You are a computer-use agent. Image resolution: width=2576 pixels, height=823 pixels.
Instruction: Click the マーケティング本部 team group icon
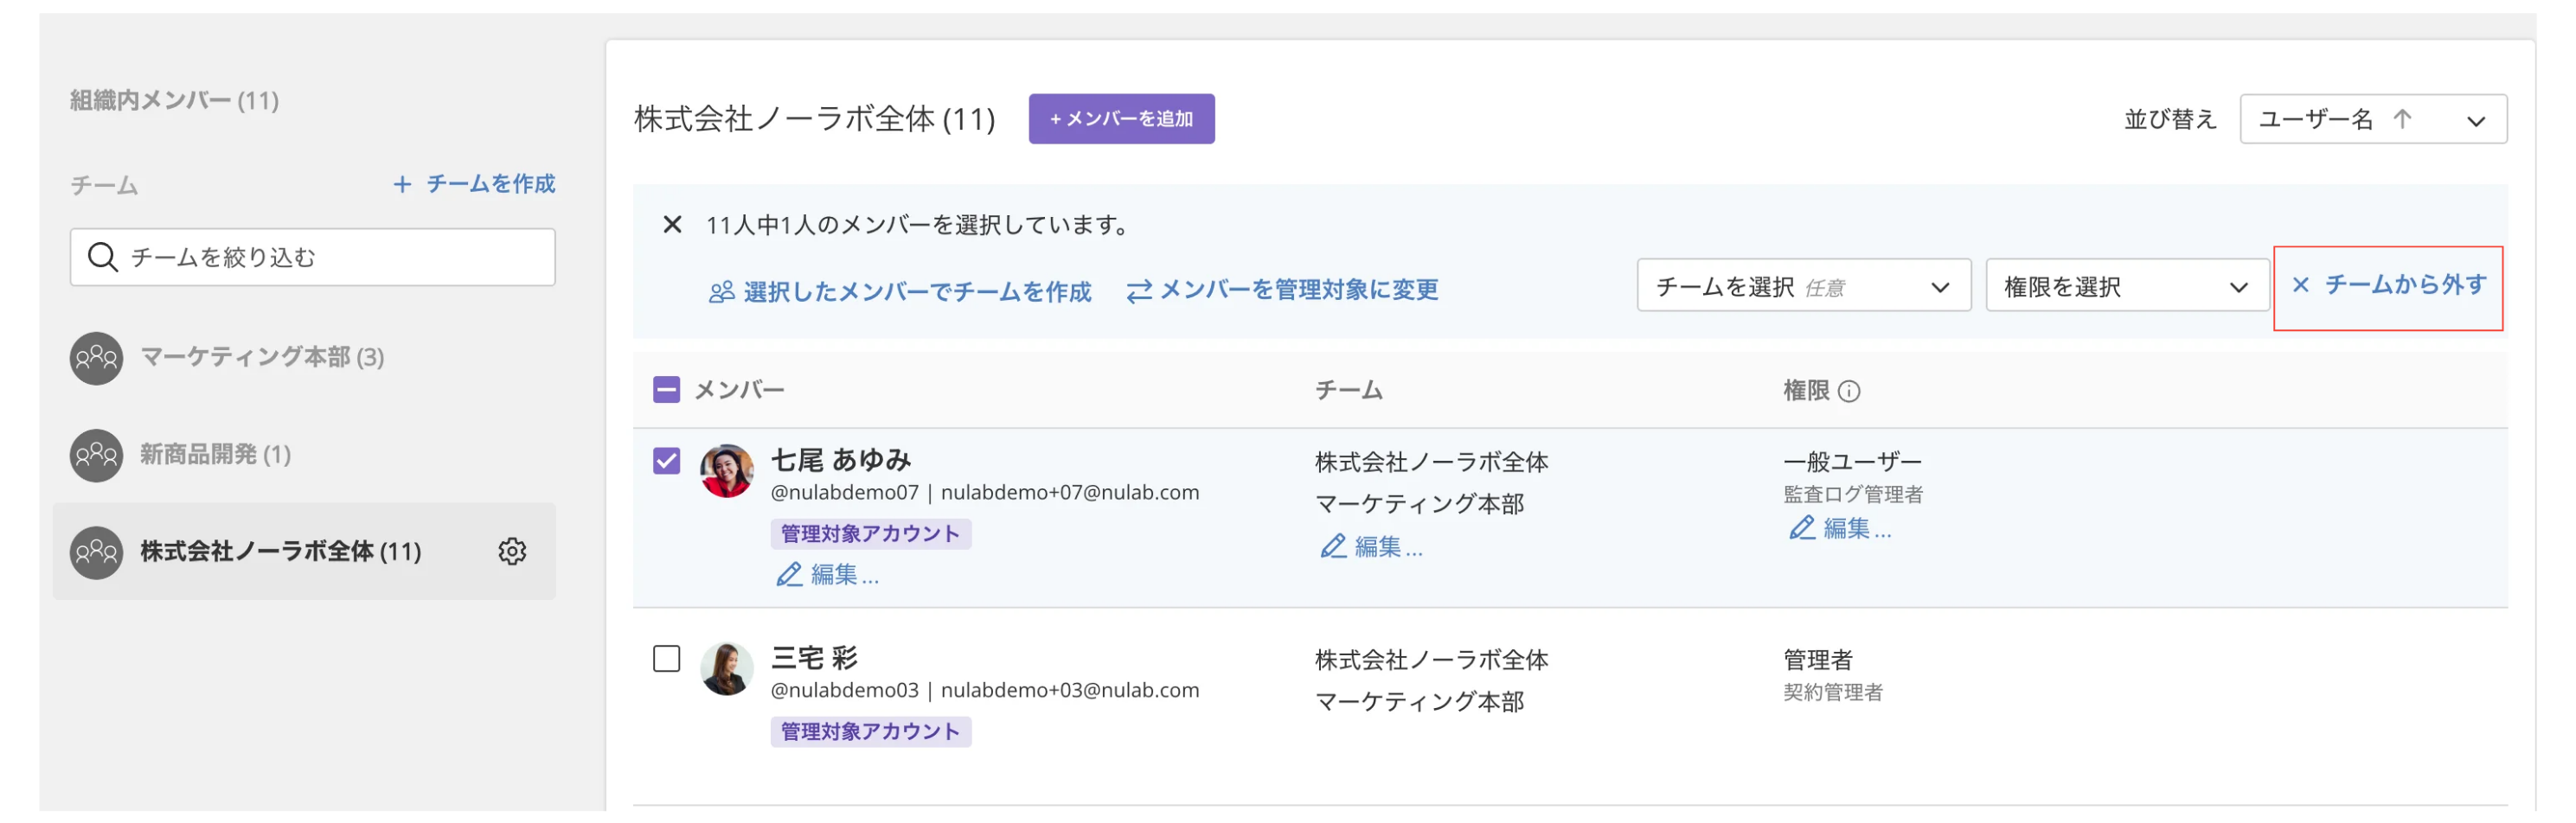click(96, 358)
